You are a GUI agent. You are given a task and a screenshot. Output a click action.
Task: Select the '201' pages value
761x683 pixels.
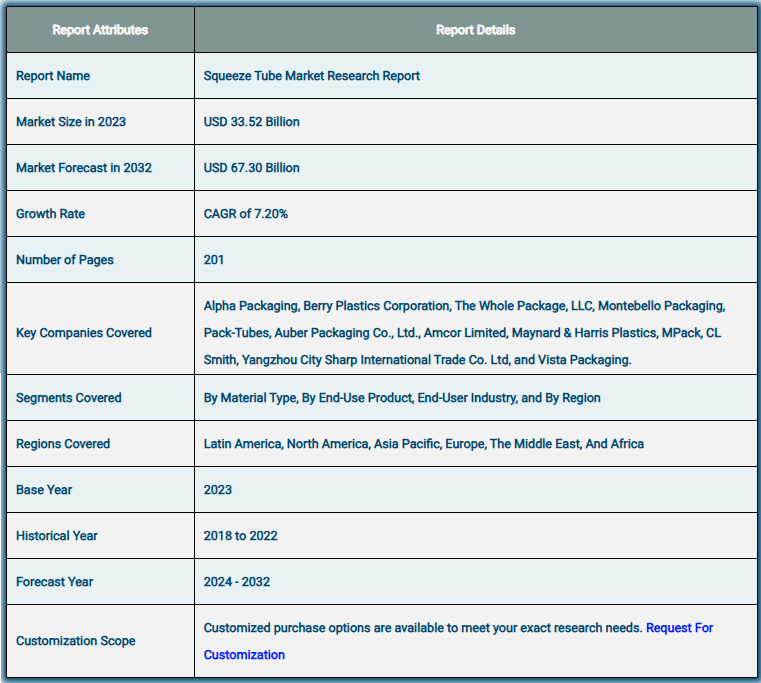[x=214, y=260]
